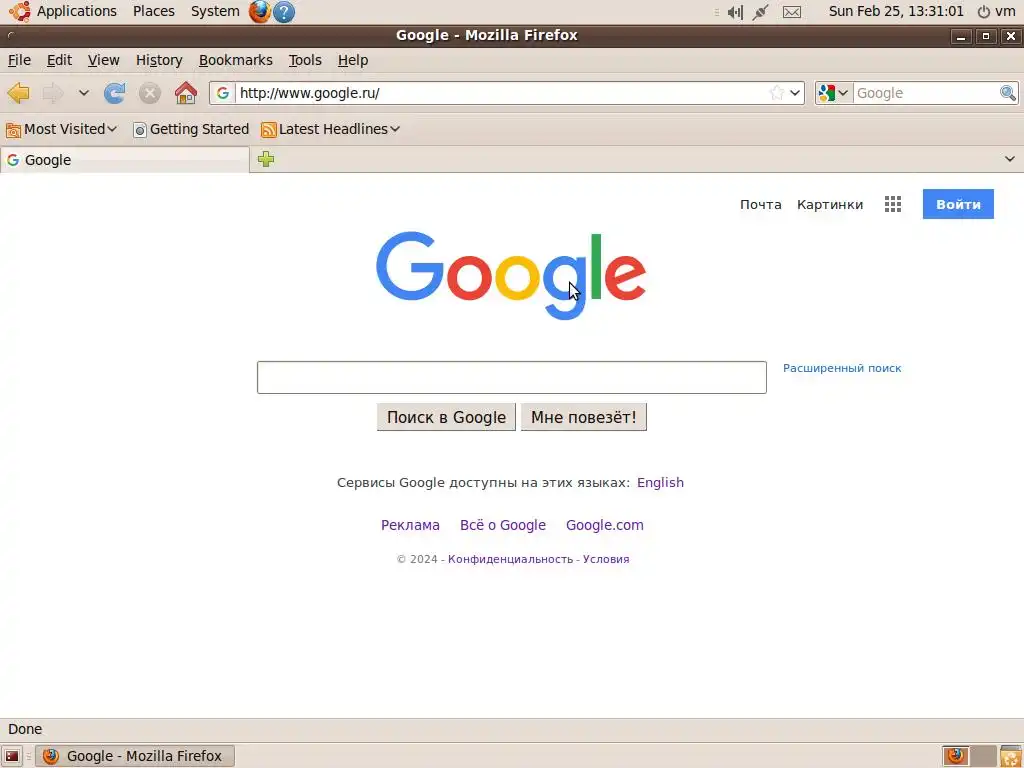The height and width of the screenshot is (768, 1024).
Task: Bookmark this page with the star icon
Action: pyautogui.click(x=776, y=93)
